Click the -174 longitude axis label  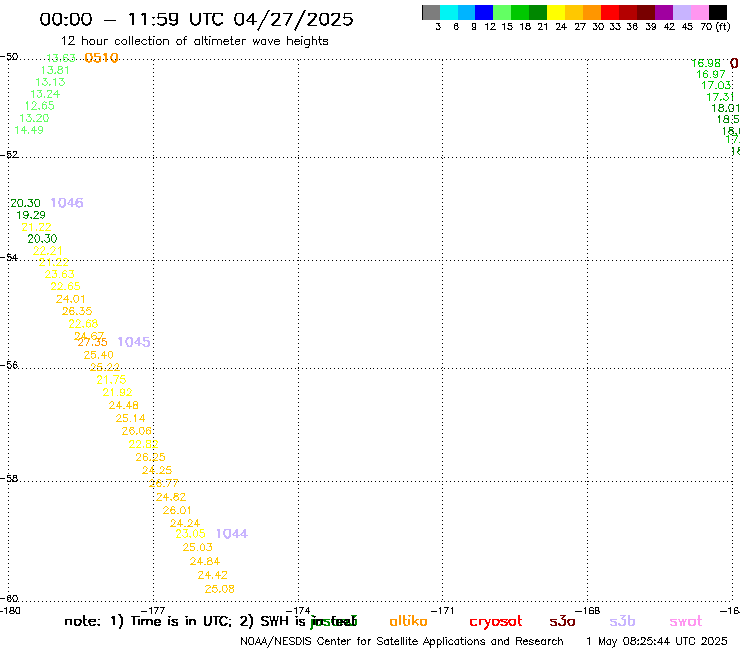pyautogui.click(x=298, y=611)
